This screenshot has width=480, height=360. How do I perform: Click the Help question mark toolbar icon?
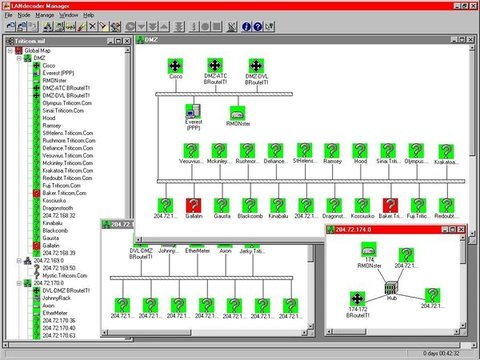coord(258,26)
